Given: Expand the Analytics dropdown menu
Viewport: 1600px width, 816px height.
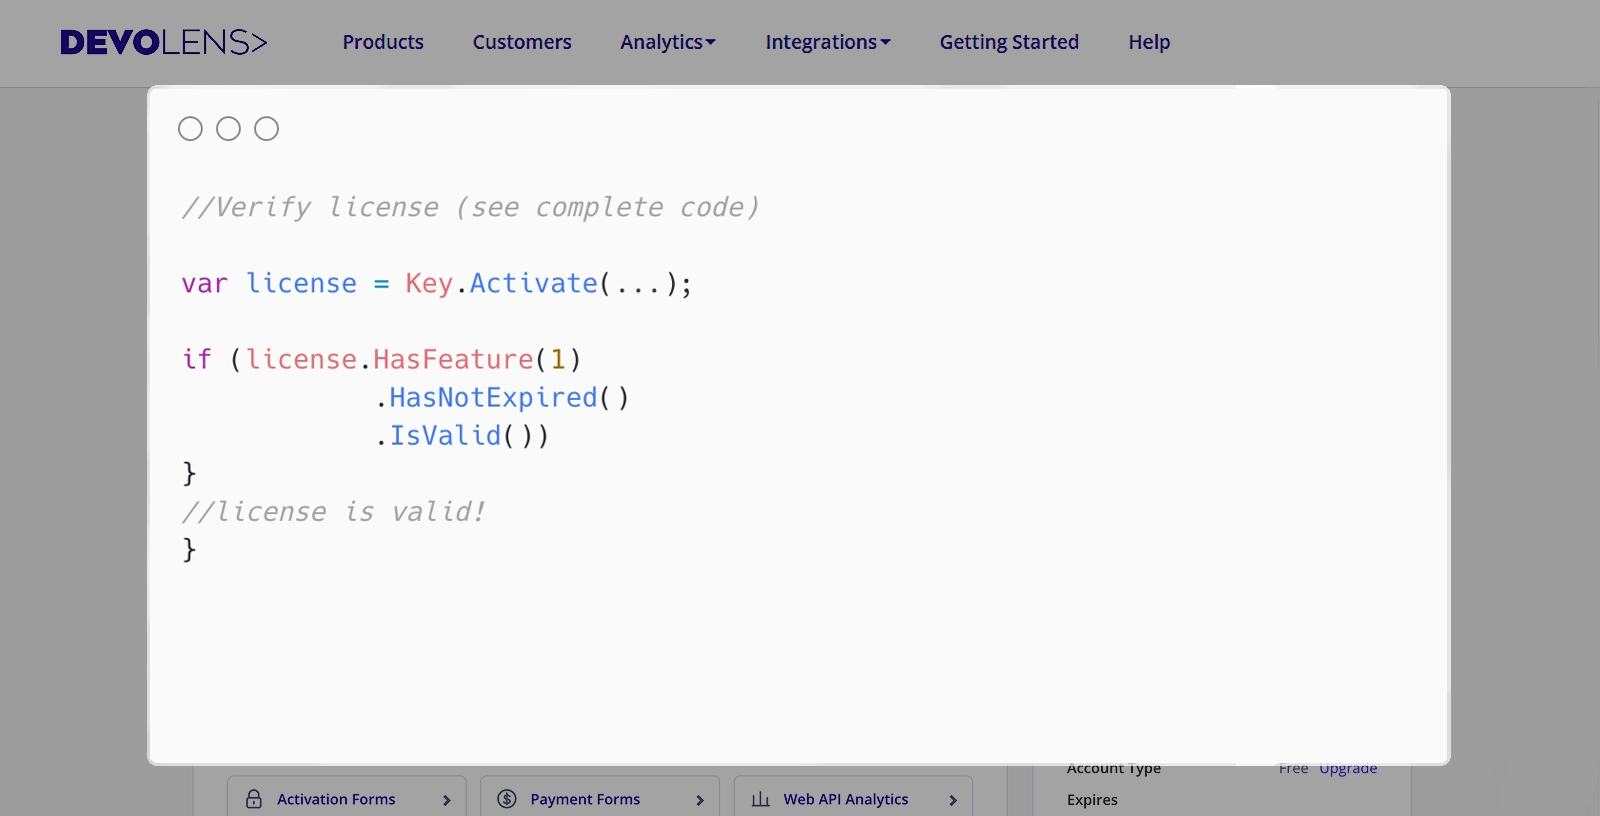Looking at the screenshot, I should click(668, 42).
